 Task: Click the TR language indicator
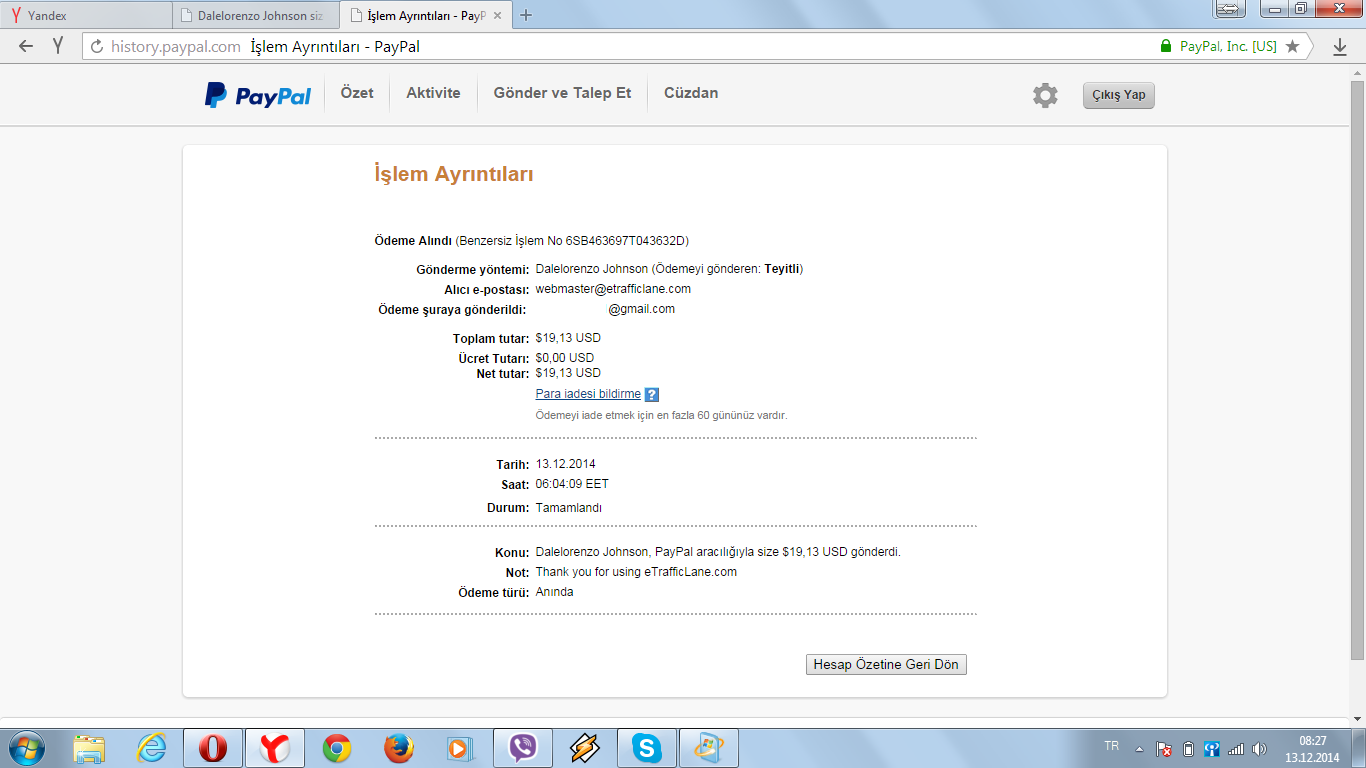[x=1111, y=746]
